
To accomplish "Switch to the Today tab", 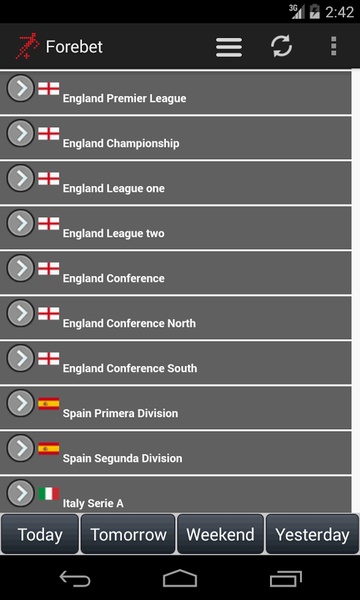I will pos(40,534).
